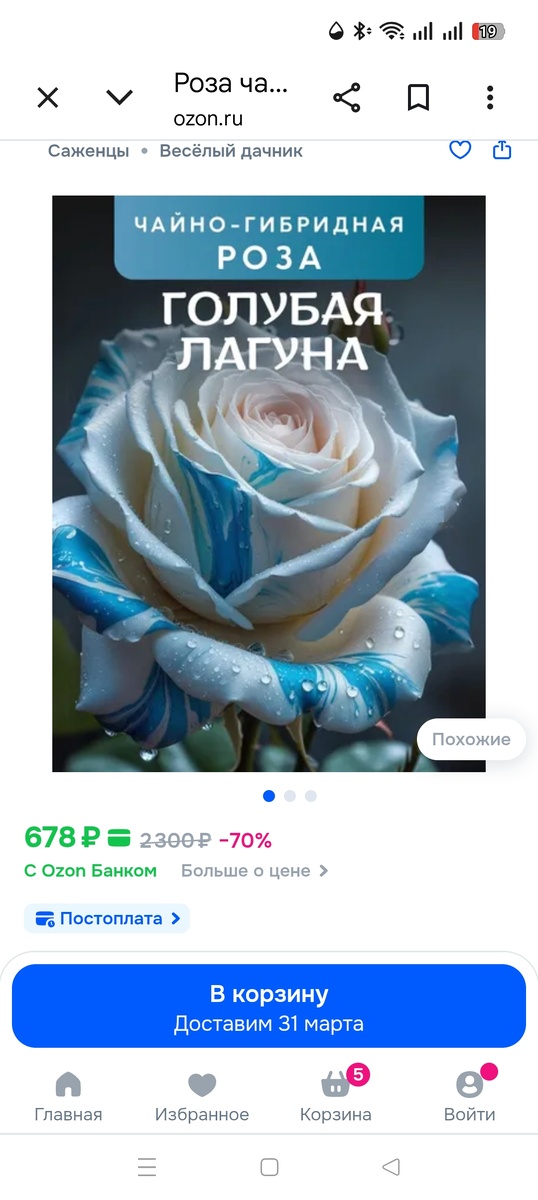The width and height of the screenshot is (538, 1200).
Task: Select the second image carousel dot
Action: (290, 796)
